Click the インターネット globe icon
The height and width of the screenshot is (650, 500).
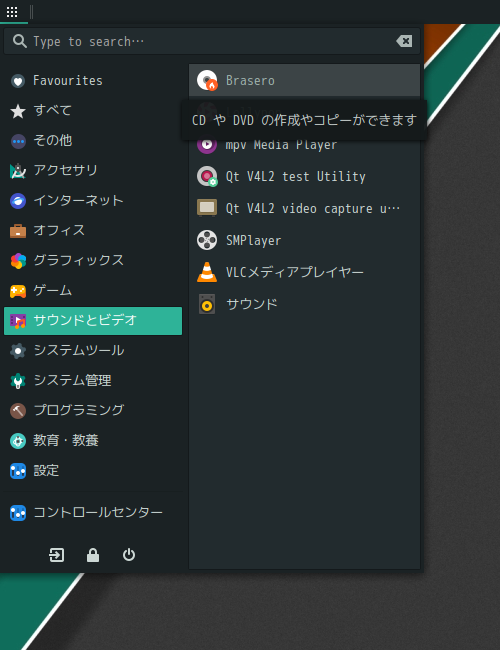tap(18, 201)
